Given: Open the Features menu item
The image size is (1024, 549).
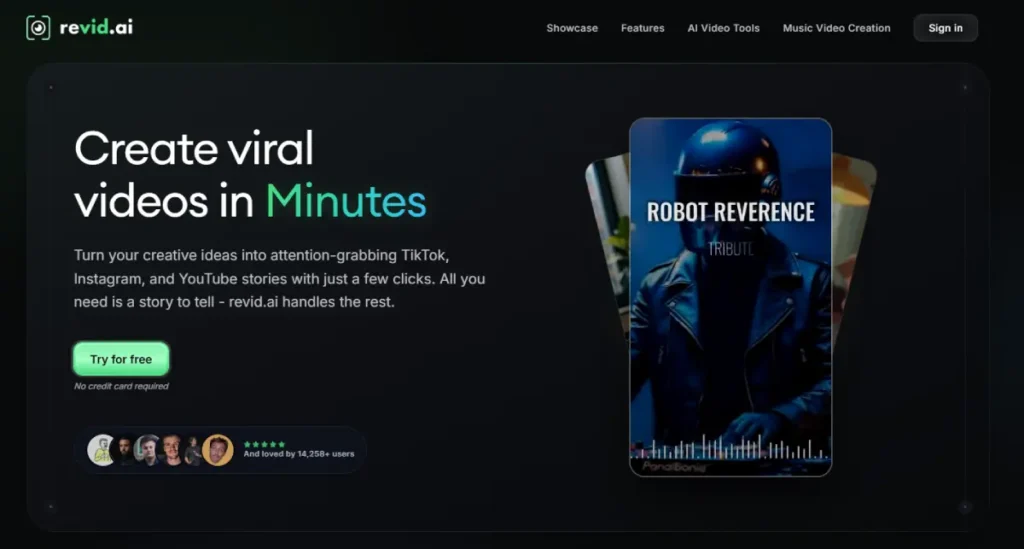Looking at the screenshot, I should 643,28.
